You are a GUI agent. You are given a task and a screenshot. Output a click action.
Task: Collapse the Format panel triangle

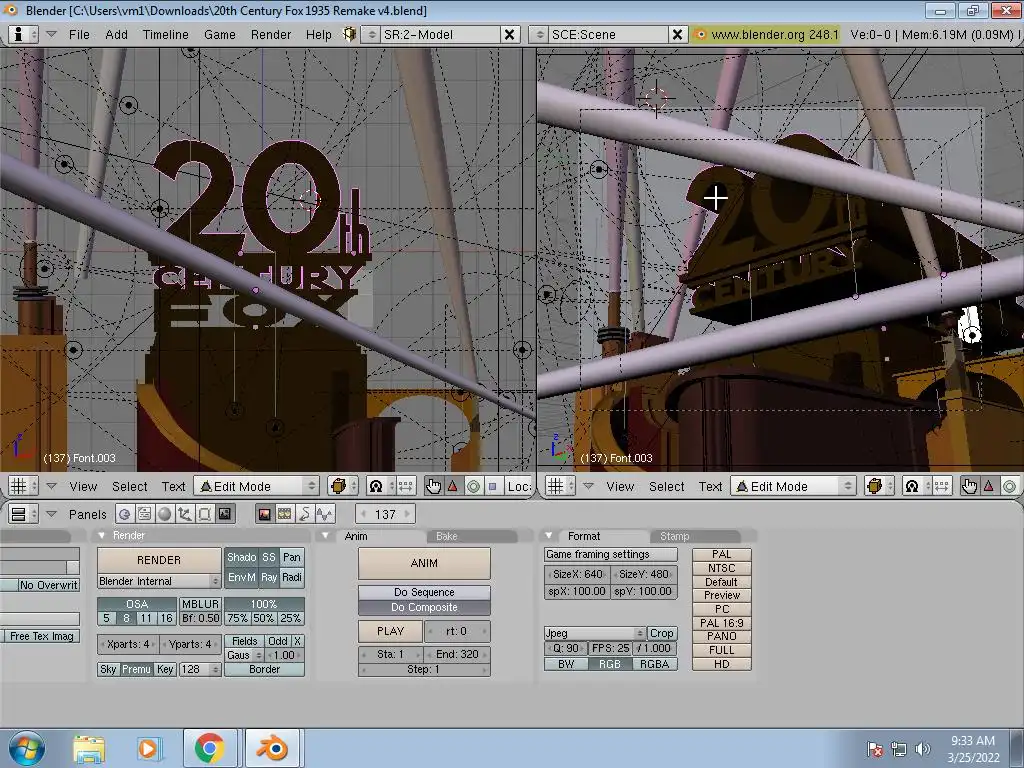point(549,536)
